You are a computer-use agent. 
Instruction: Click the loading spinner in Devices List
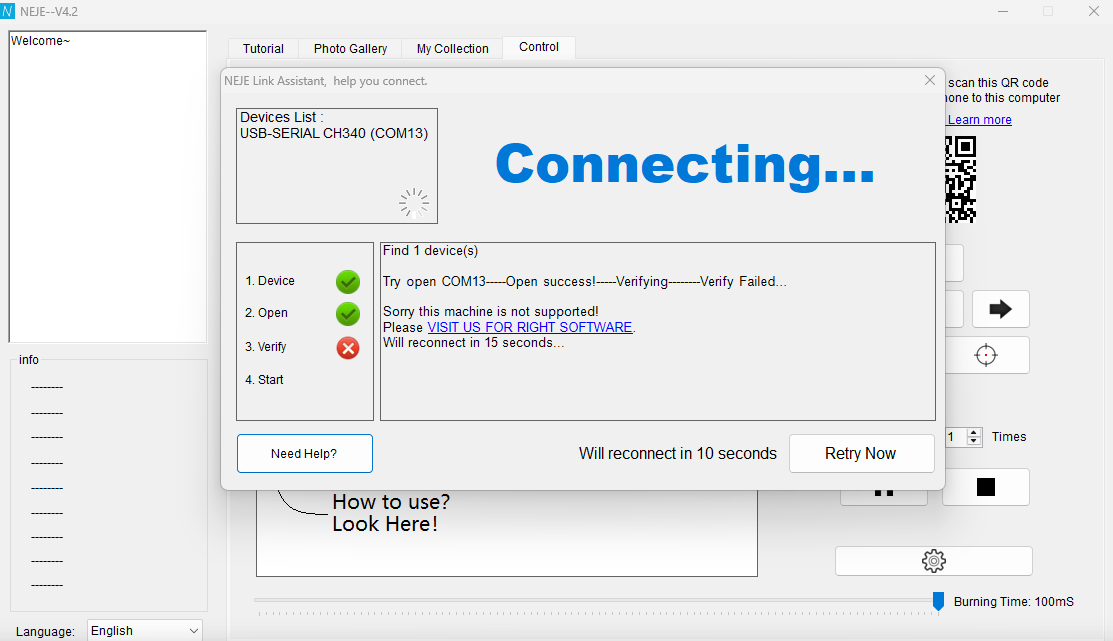414,203
